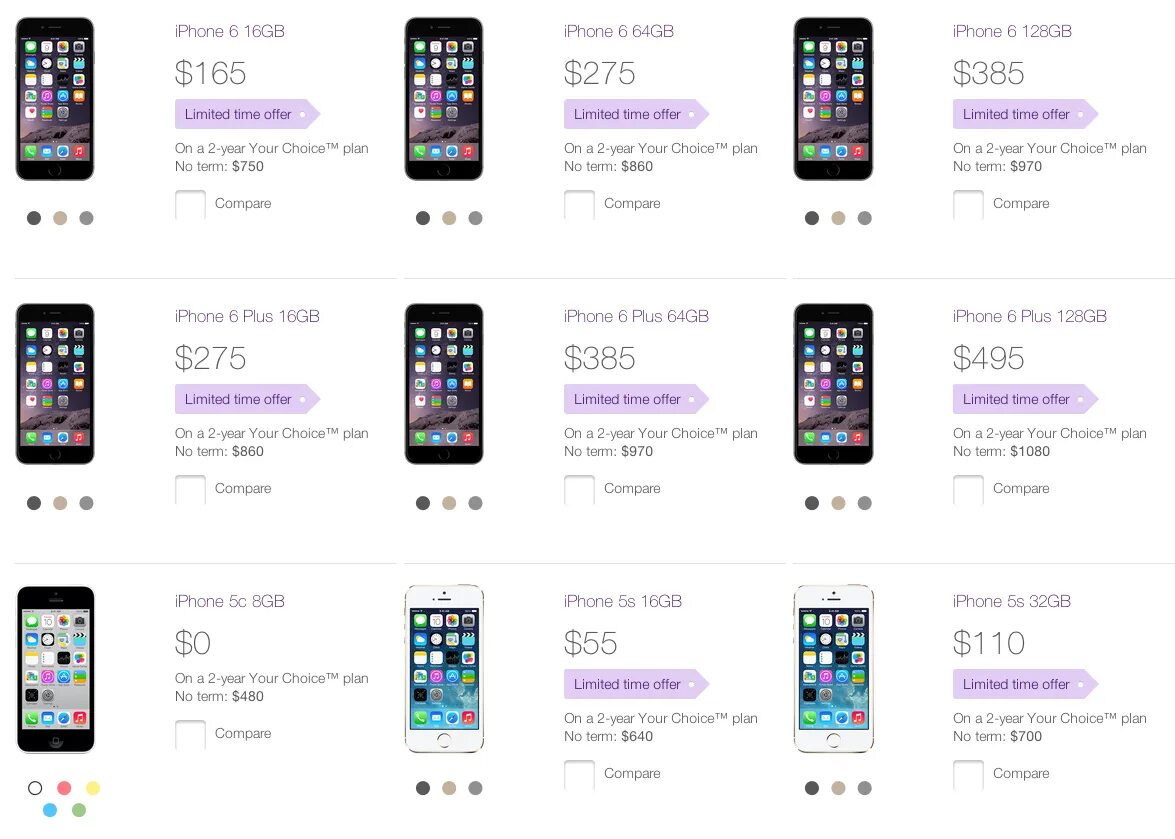The image size is (1175, 839).
Task: Choose the gold color swatch for iPhone 6 16GB
Action: 60,218
